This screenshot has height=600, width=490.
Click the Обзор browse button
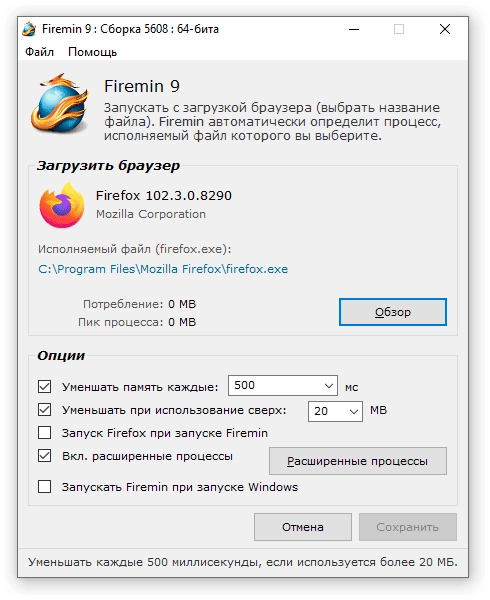pyautogui.click(x=393, y=312)
